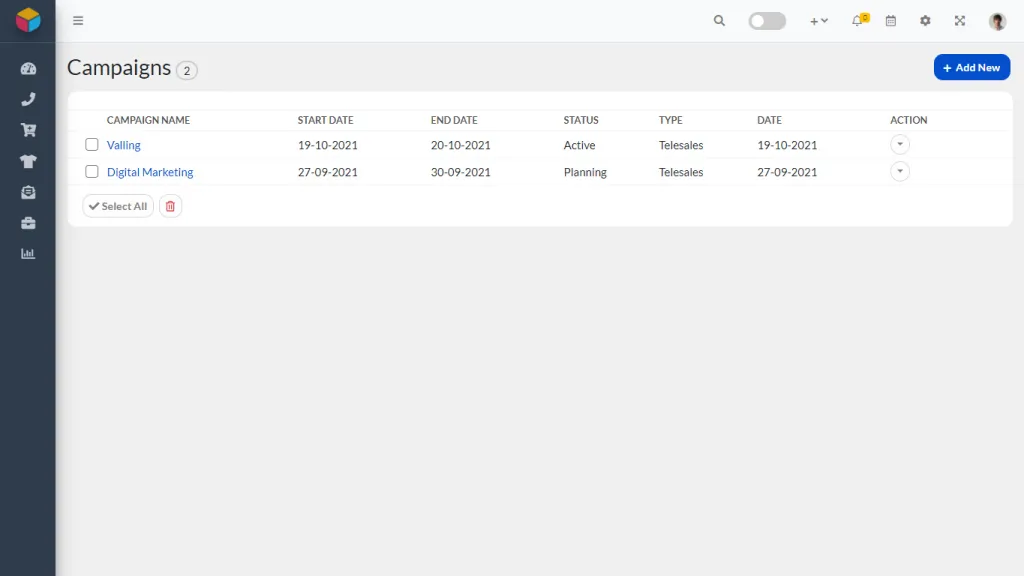Expand the plus quick-add dropdown

tap(819, 21)
